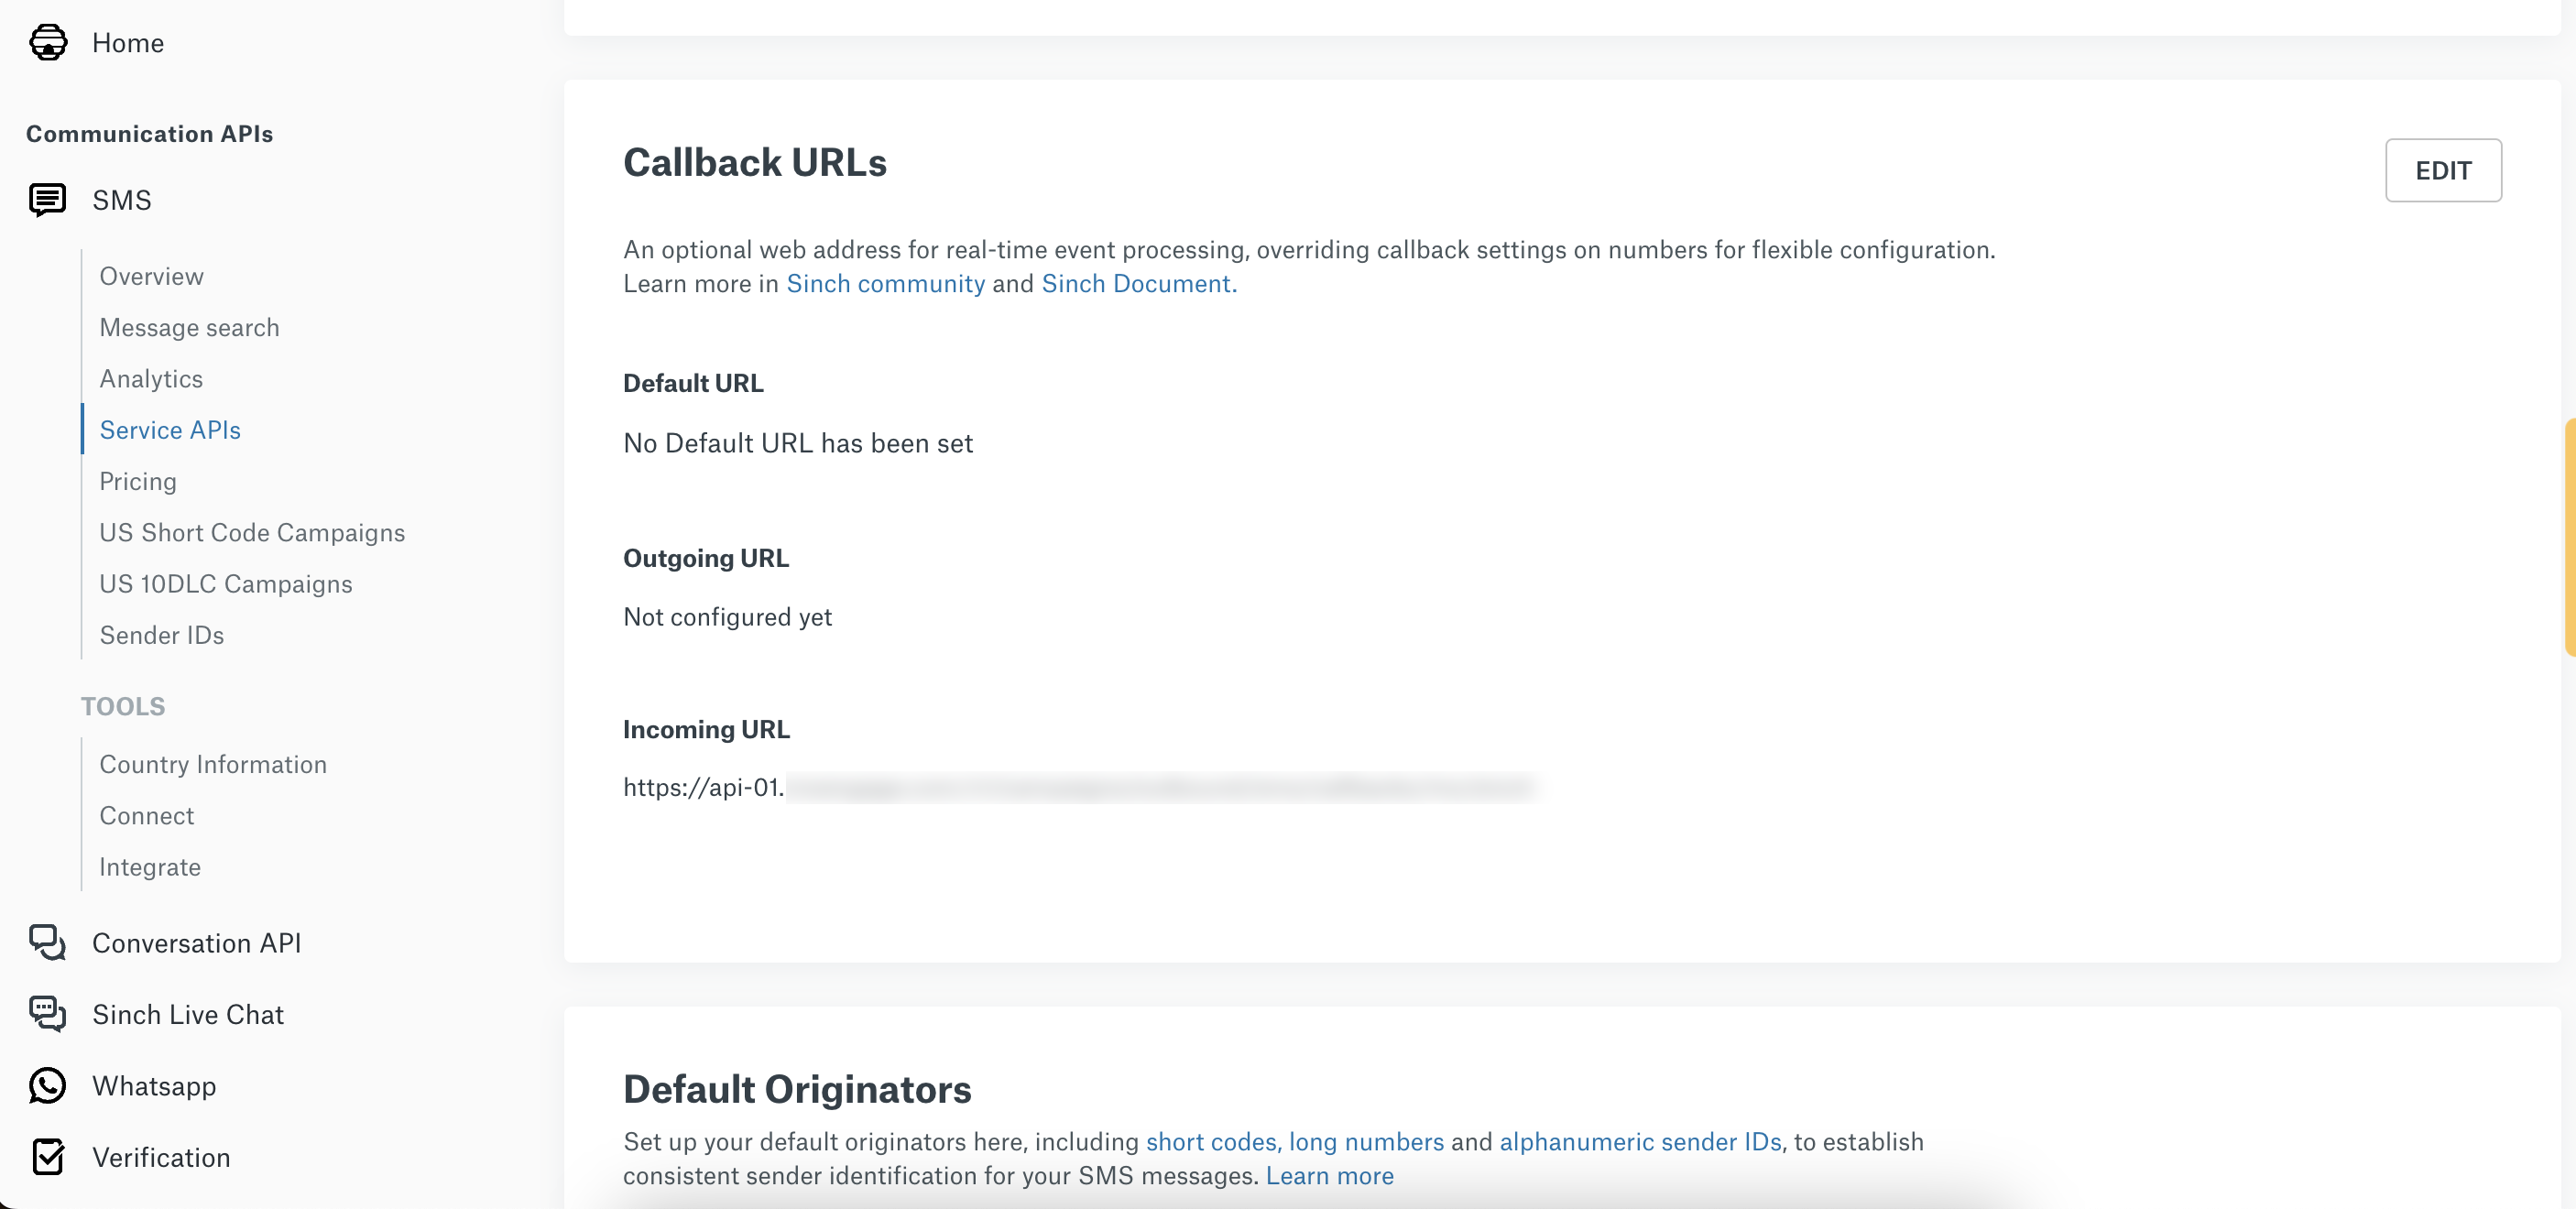
Task: Click EDIT button for Callback URLs
Action: click(2443, 170)
